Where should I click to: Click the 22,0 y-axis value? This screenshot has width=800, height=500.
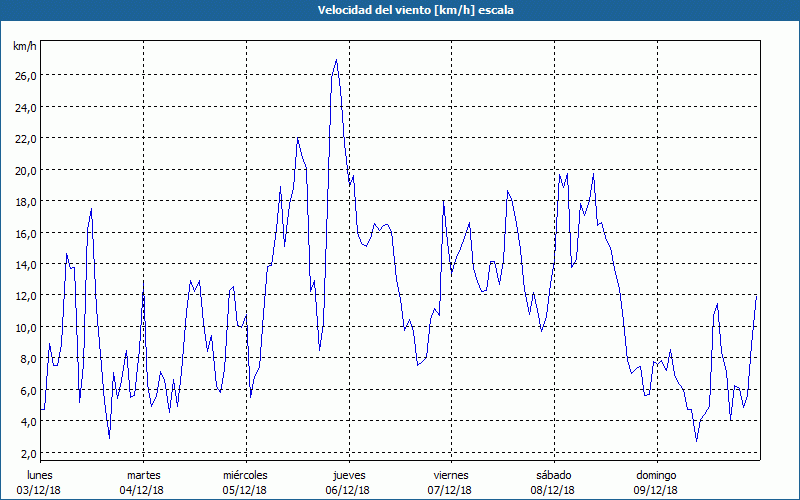[x=25, y=139]
